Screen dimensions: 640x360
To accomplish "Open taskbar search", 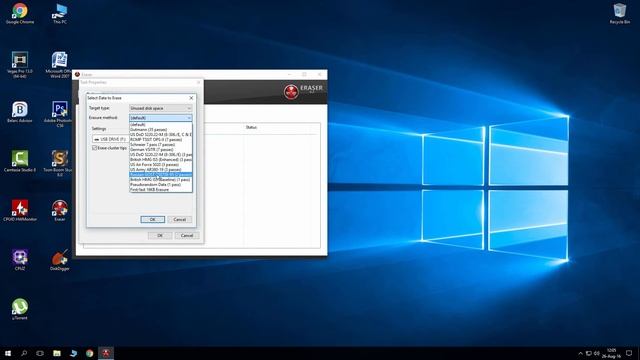I will point(24,353).
